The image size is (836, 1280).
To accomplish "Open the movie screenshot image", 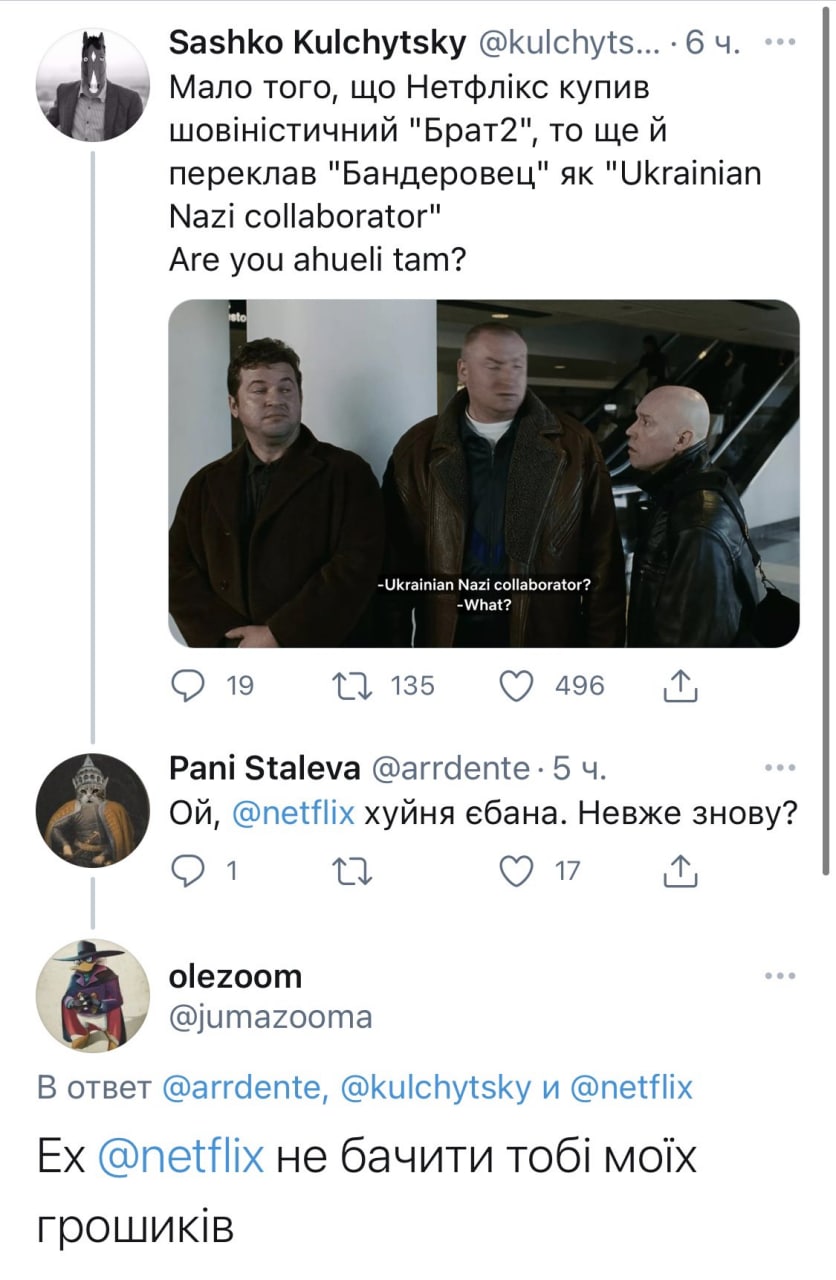I will tap(483, 473).
